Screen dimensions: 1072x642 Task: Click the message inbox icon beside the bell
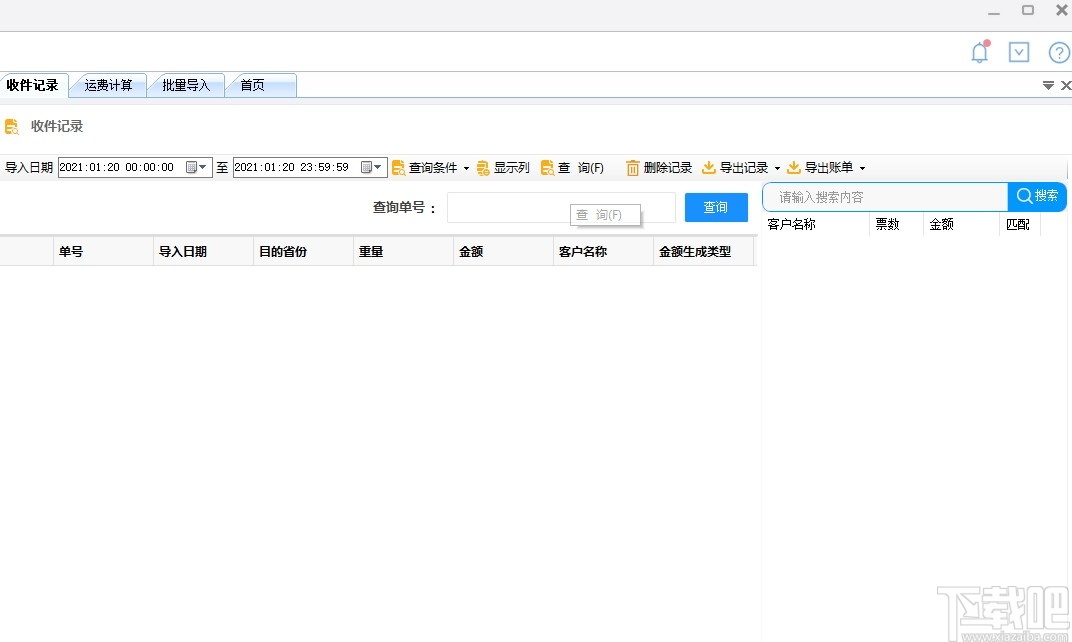tap(1019, 52)
